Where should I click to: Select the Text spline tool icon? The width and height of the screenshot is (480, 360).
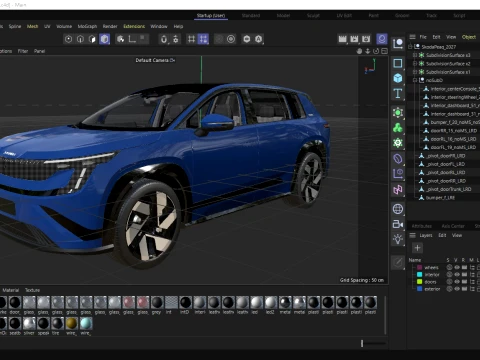398,94
